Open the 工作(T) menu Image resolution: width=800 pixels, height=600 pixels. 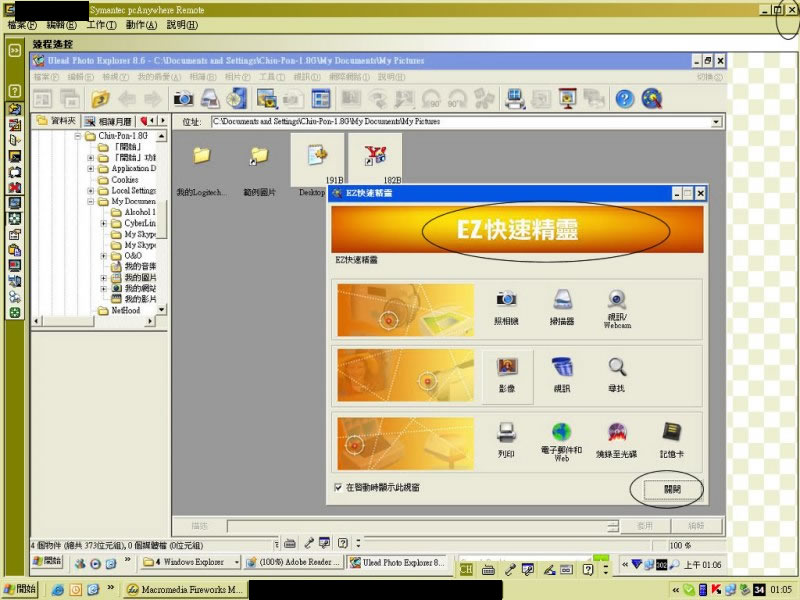coord(101,24)
